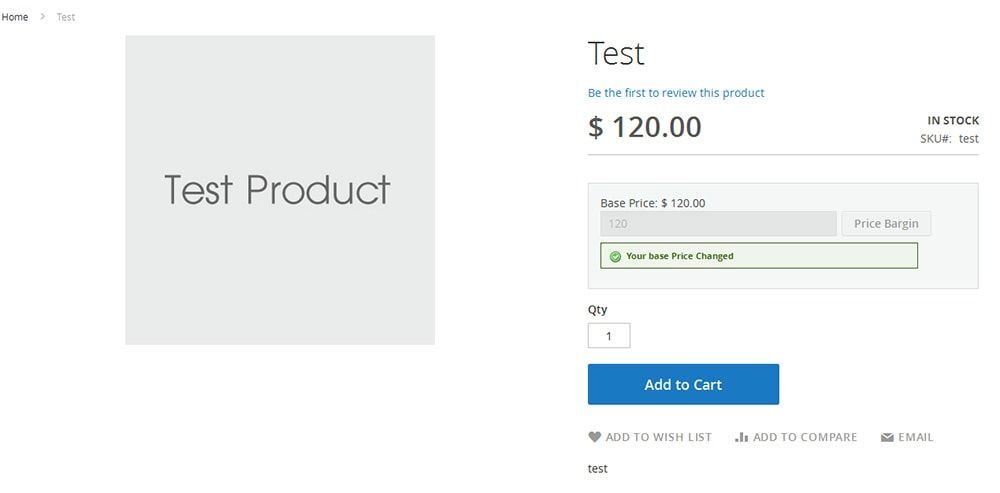Click the green success checkmark icon
This screenshot has height=493, width=1000.
(615, 257)
